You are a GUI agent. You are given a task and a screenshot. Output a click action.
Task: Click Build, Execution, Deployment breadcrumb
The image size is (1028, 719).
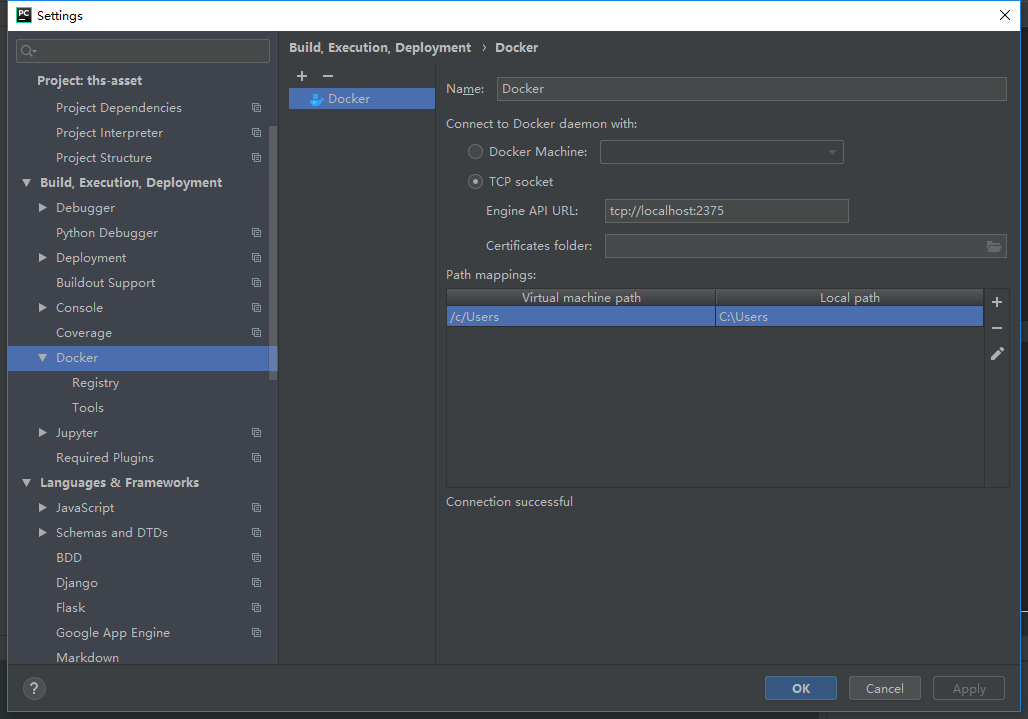click(380, 47)
